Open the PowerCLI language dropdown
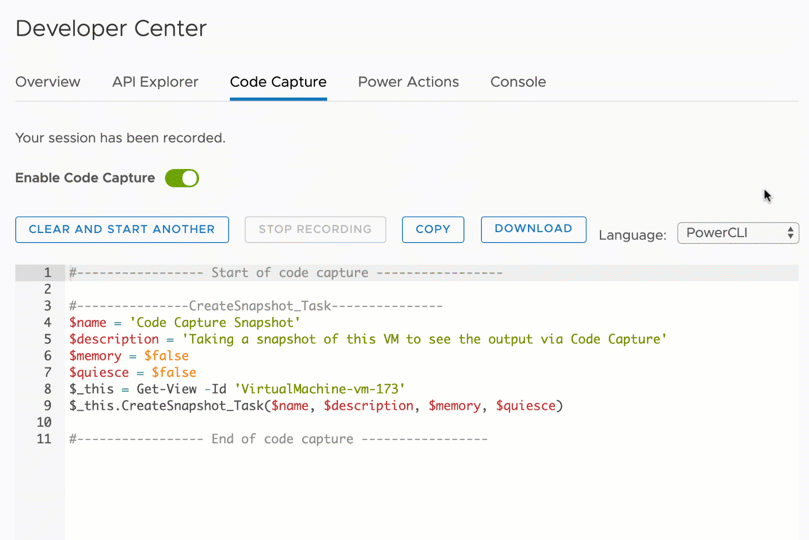Viewport: 809px width, 540px height. 738,233
